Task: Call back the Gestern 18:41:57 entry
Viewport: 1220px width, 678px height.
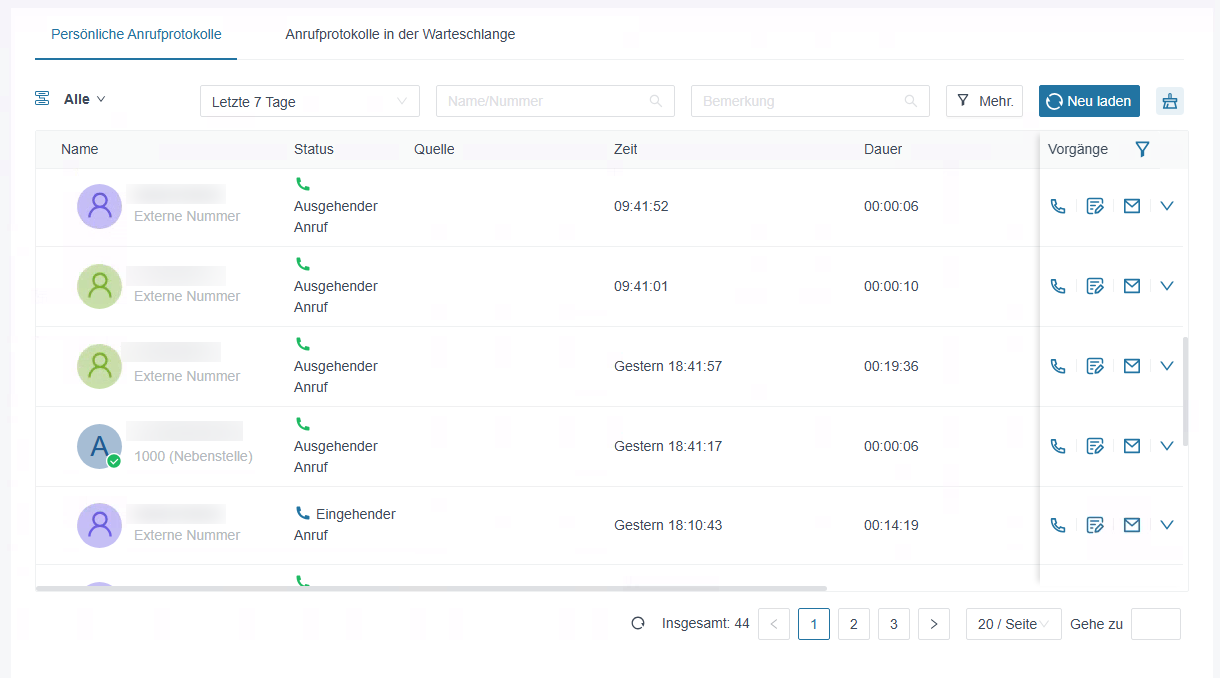Action: 1058,366
